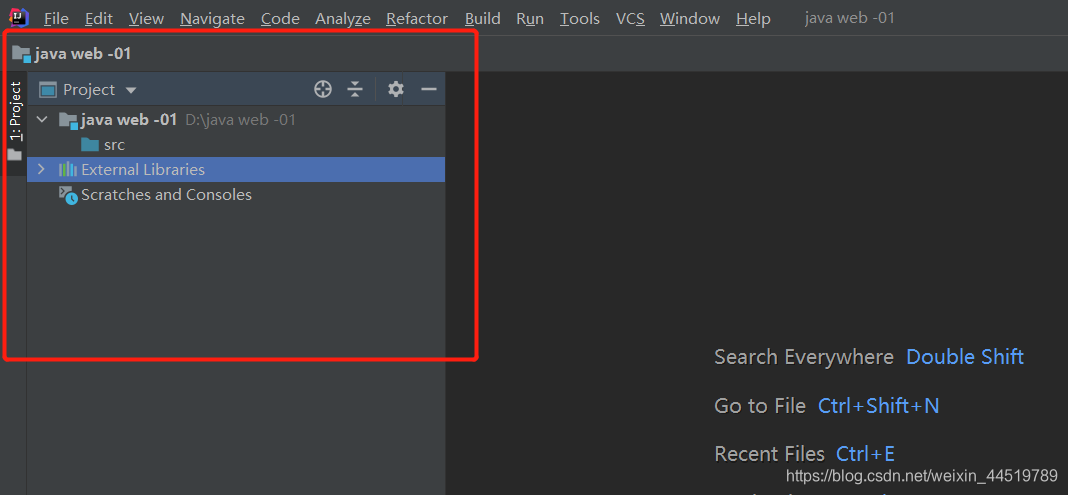Click the Project label in panel header
1068x495 pixels.
[x=89, y=90]
